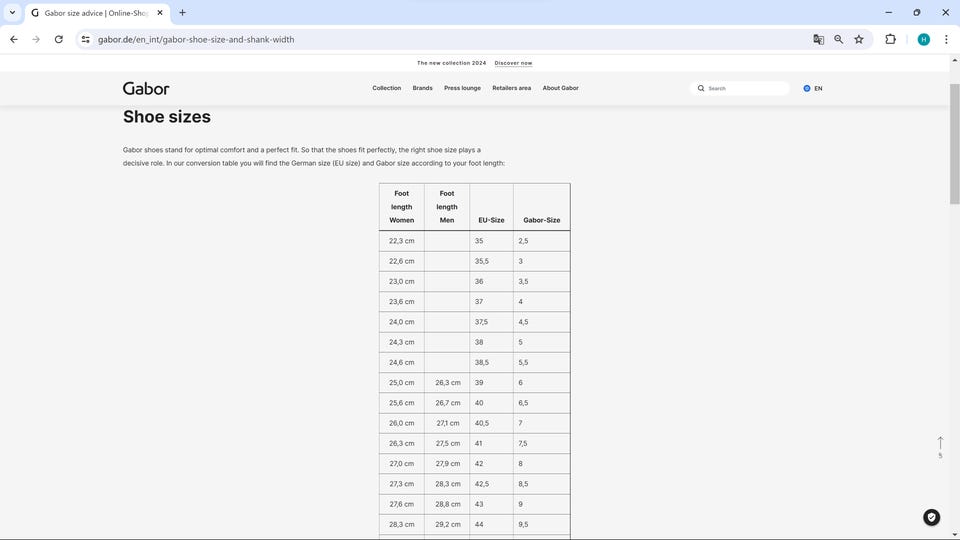This screenshot has height=540, width=960.
Task: Select the 27,5 cm men foot length cell
Action: point(447,443)
